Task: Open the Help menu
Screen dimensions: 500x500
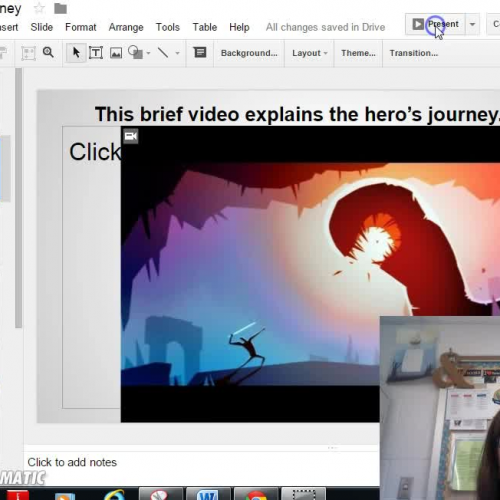Action: pyautogui.click(x=239, y=27)
